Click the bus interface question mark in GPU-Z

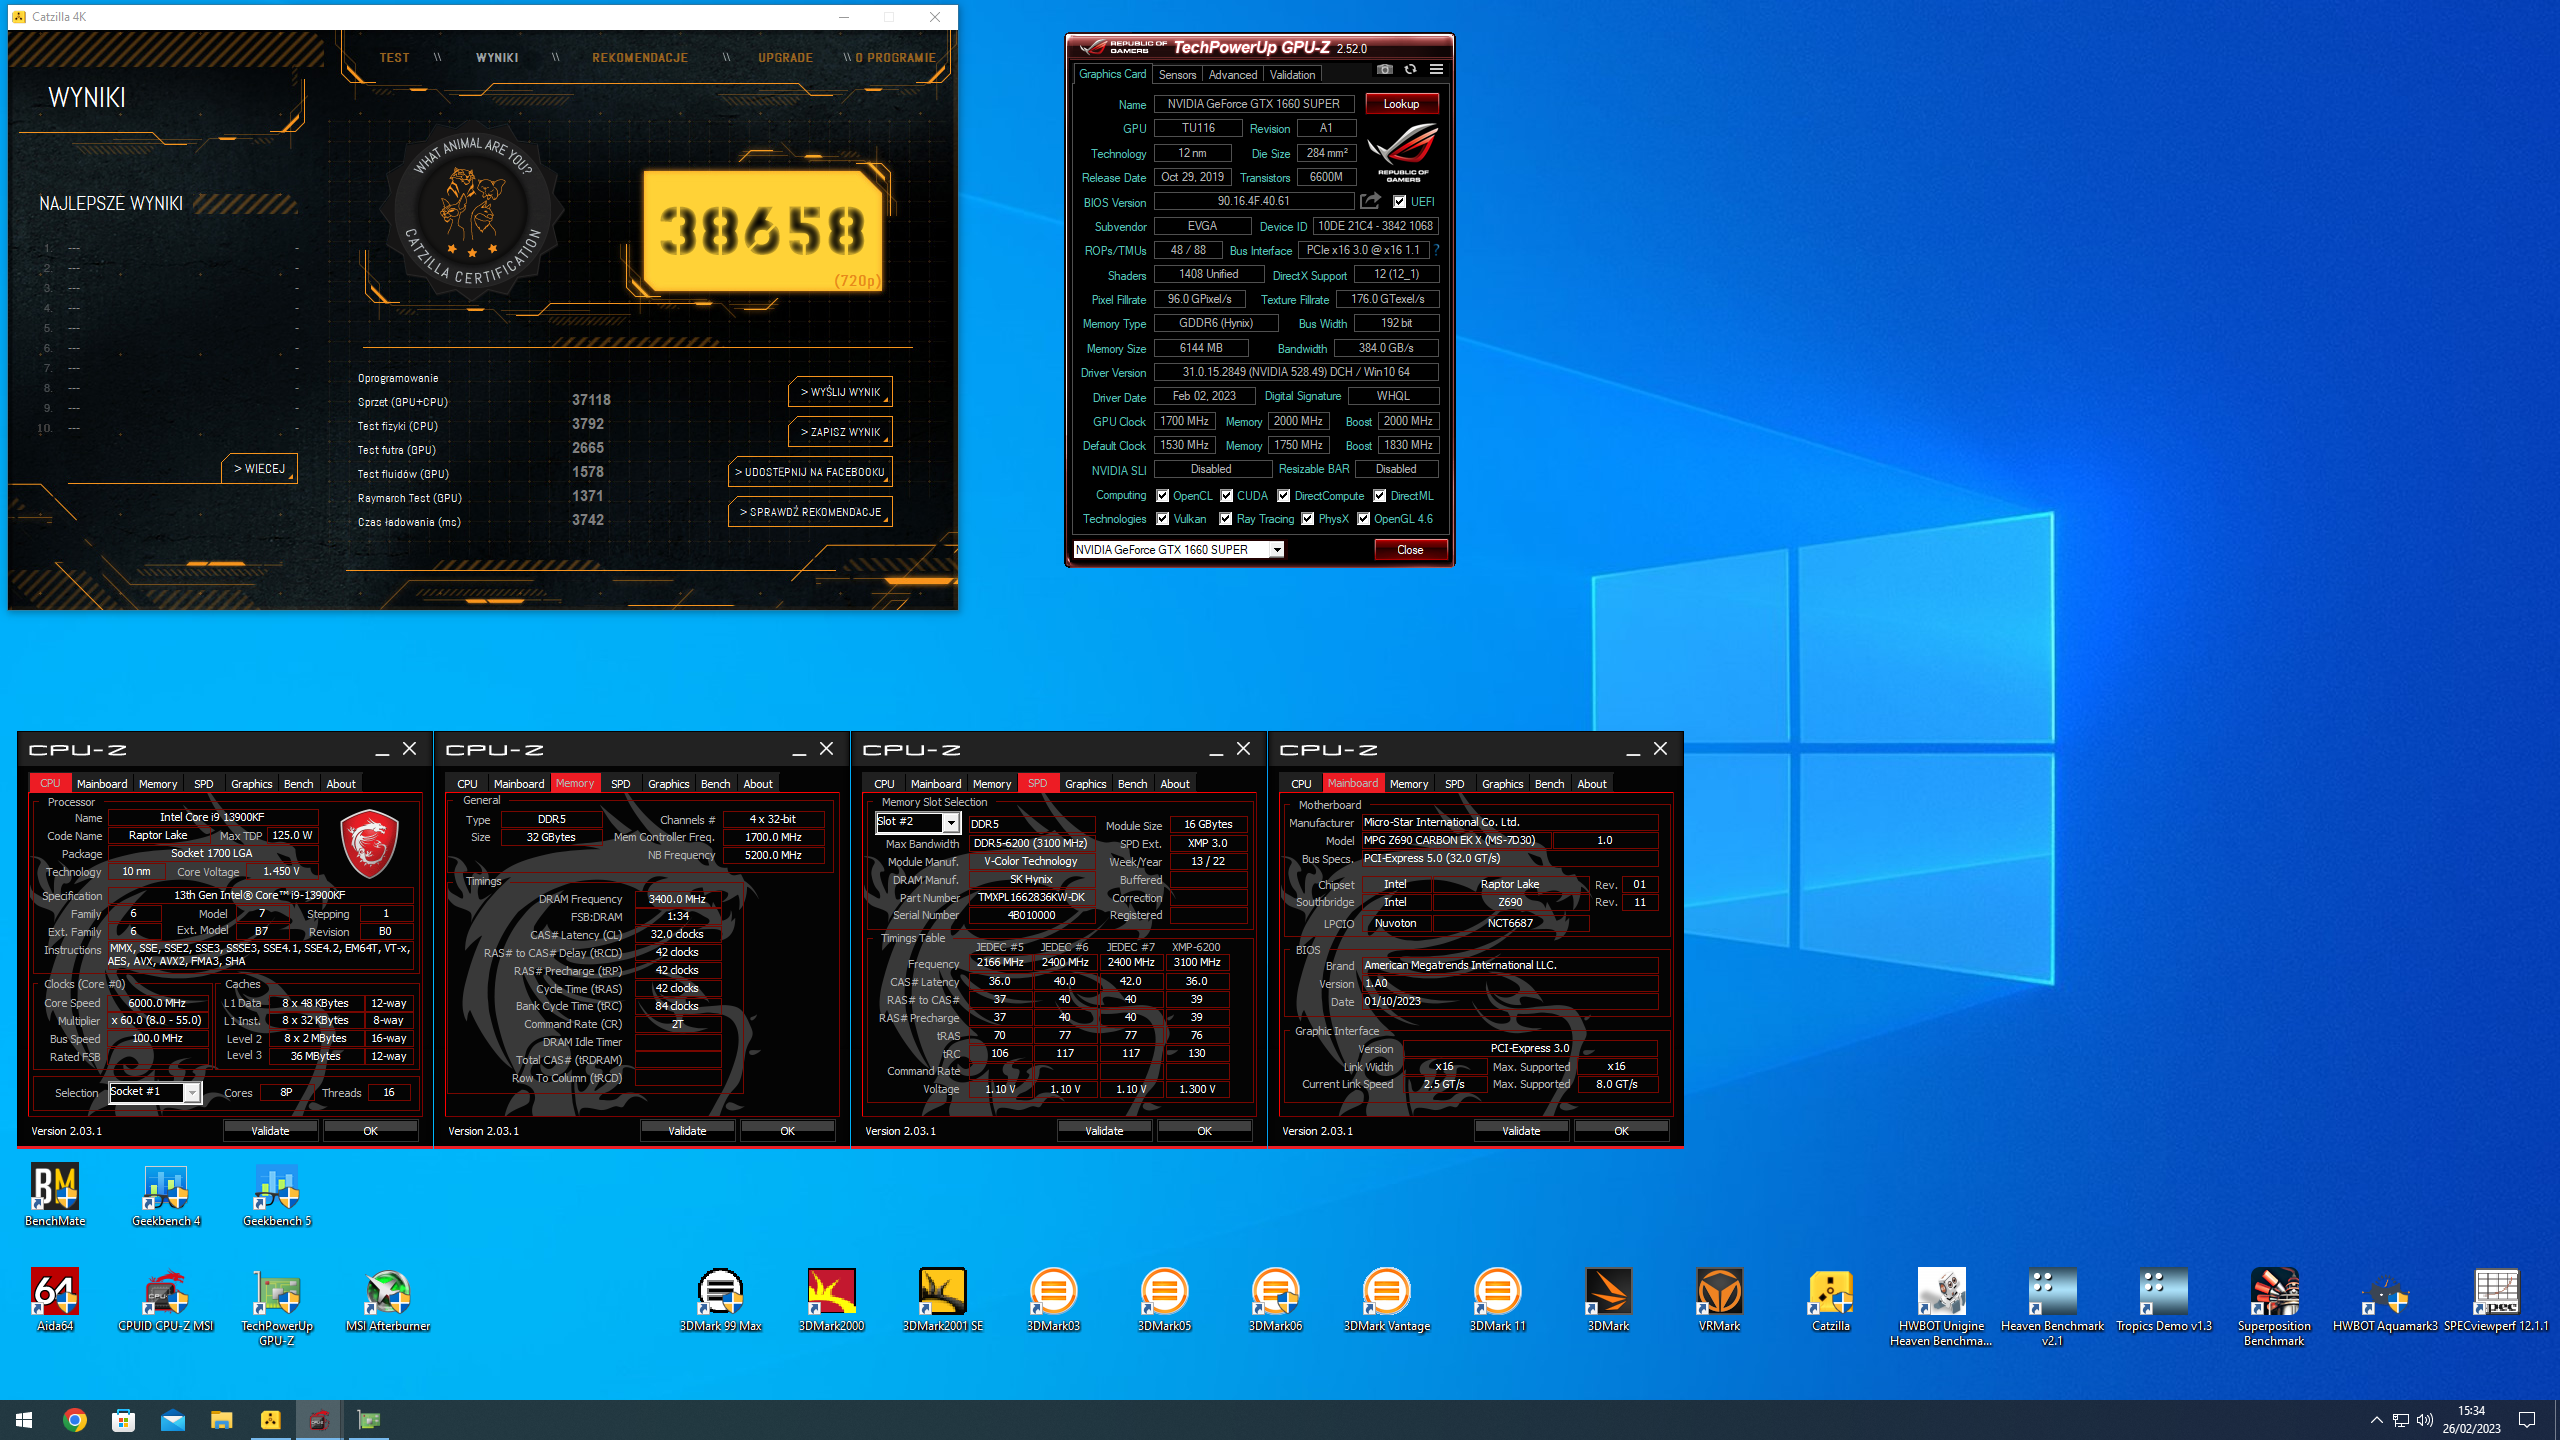1436,250
